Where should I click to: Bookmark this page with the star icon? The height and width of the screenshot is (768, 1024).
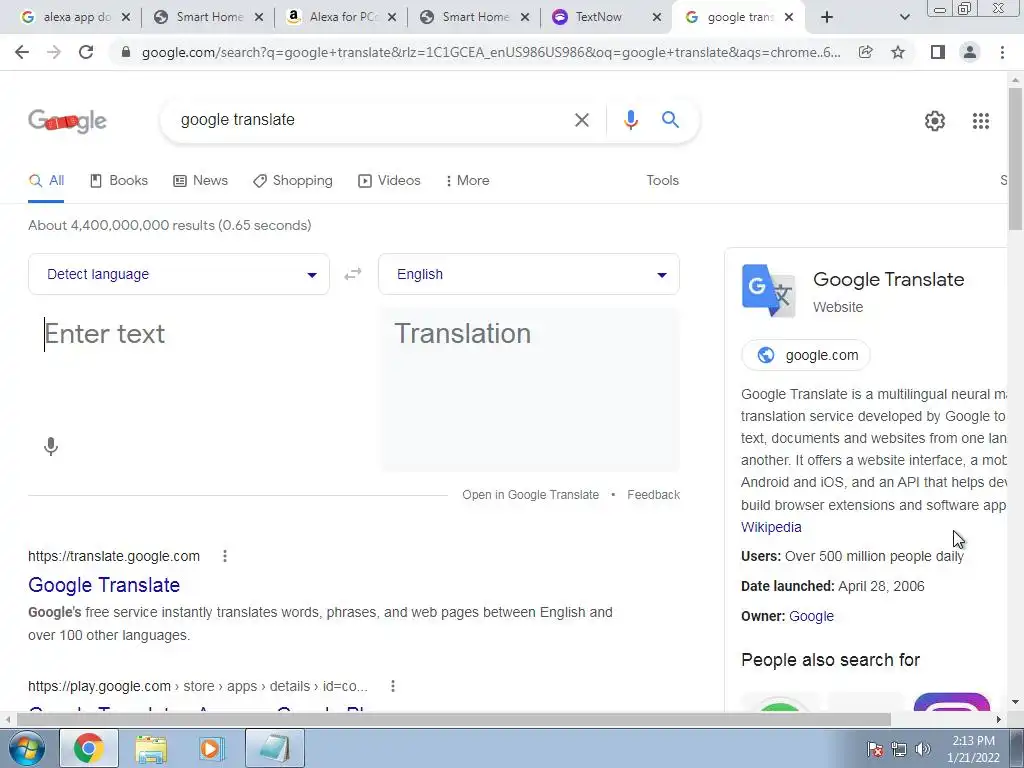tap(898, 52)
